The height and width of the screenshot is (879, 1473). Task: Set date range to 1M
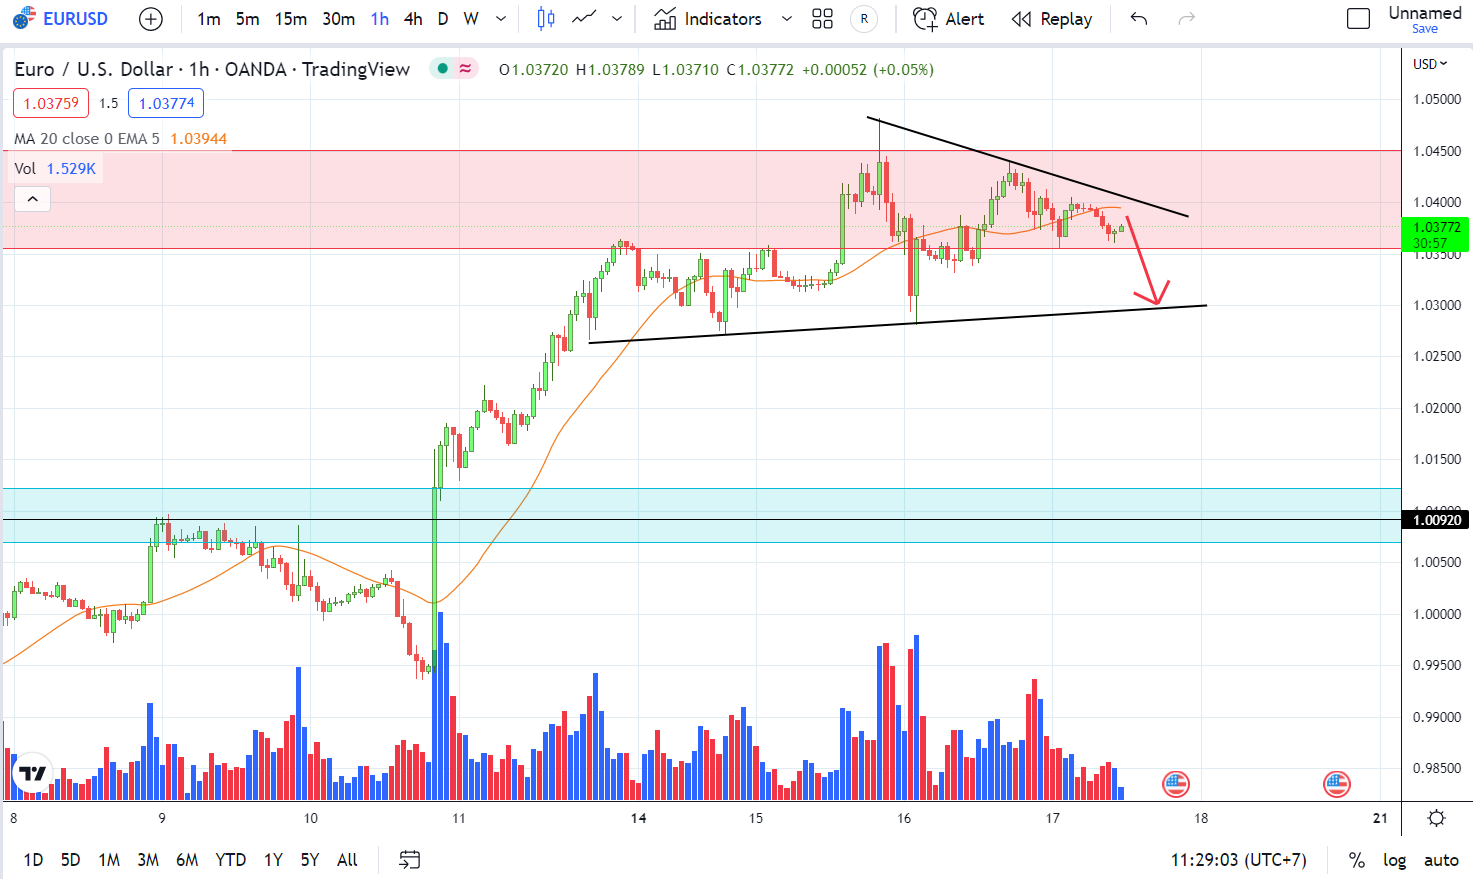109,860
